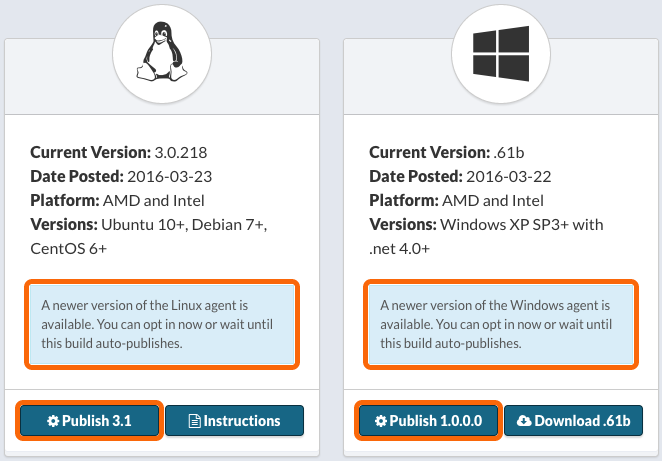Select the Linux card's Platform: AMD and Intel
662x461 pixels.
[117, 201]
